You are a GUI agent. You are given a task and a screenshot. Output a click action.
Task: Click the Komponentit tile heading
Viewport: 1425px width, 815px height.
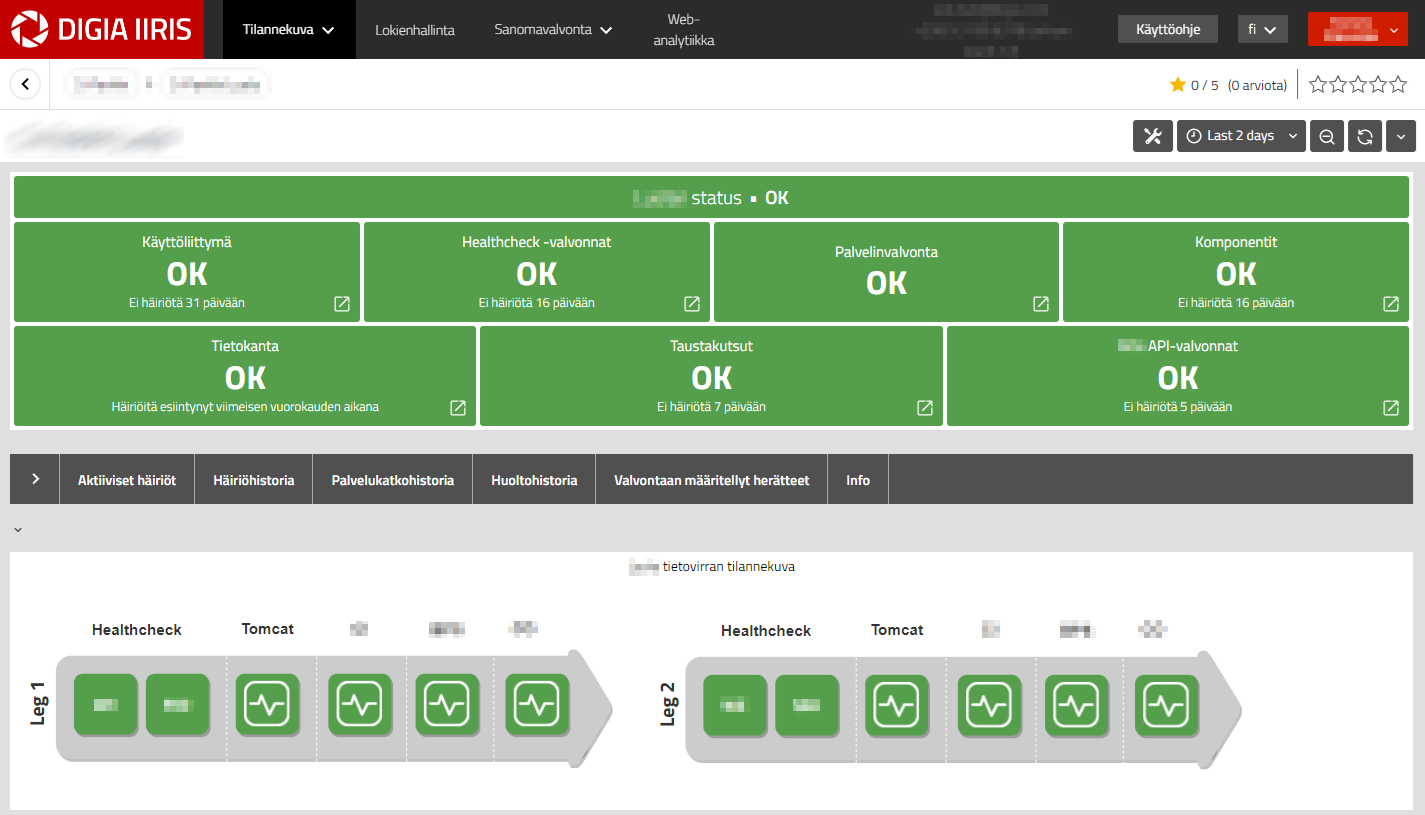click(1236, 242)
